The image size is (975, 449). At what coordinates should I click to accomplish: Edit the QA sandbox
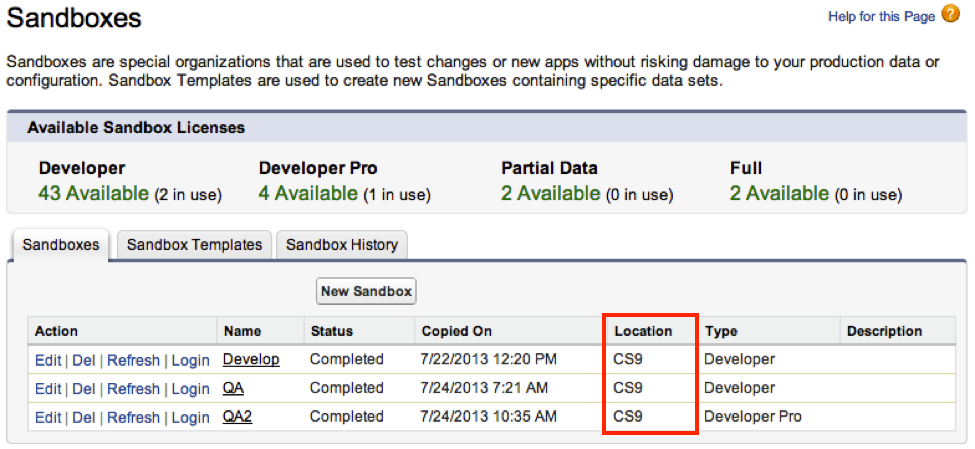(x=47, y=389)
